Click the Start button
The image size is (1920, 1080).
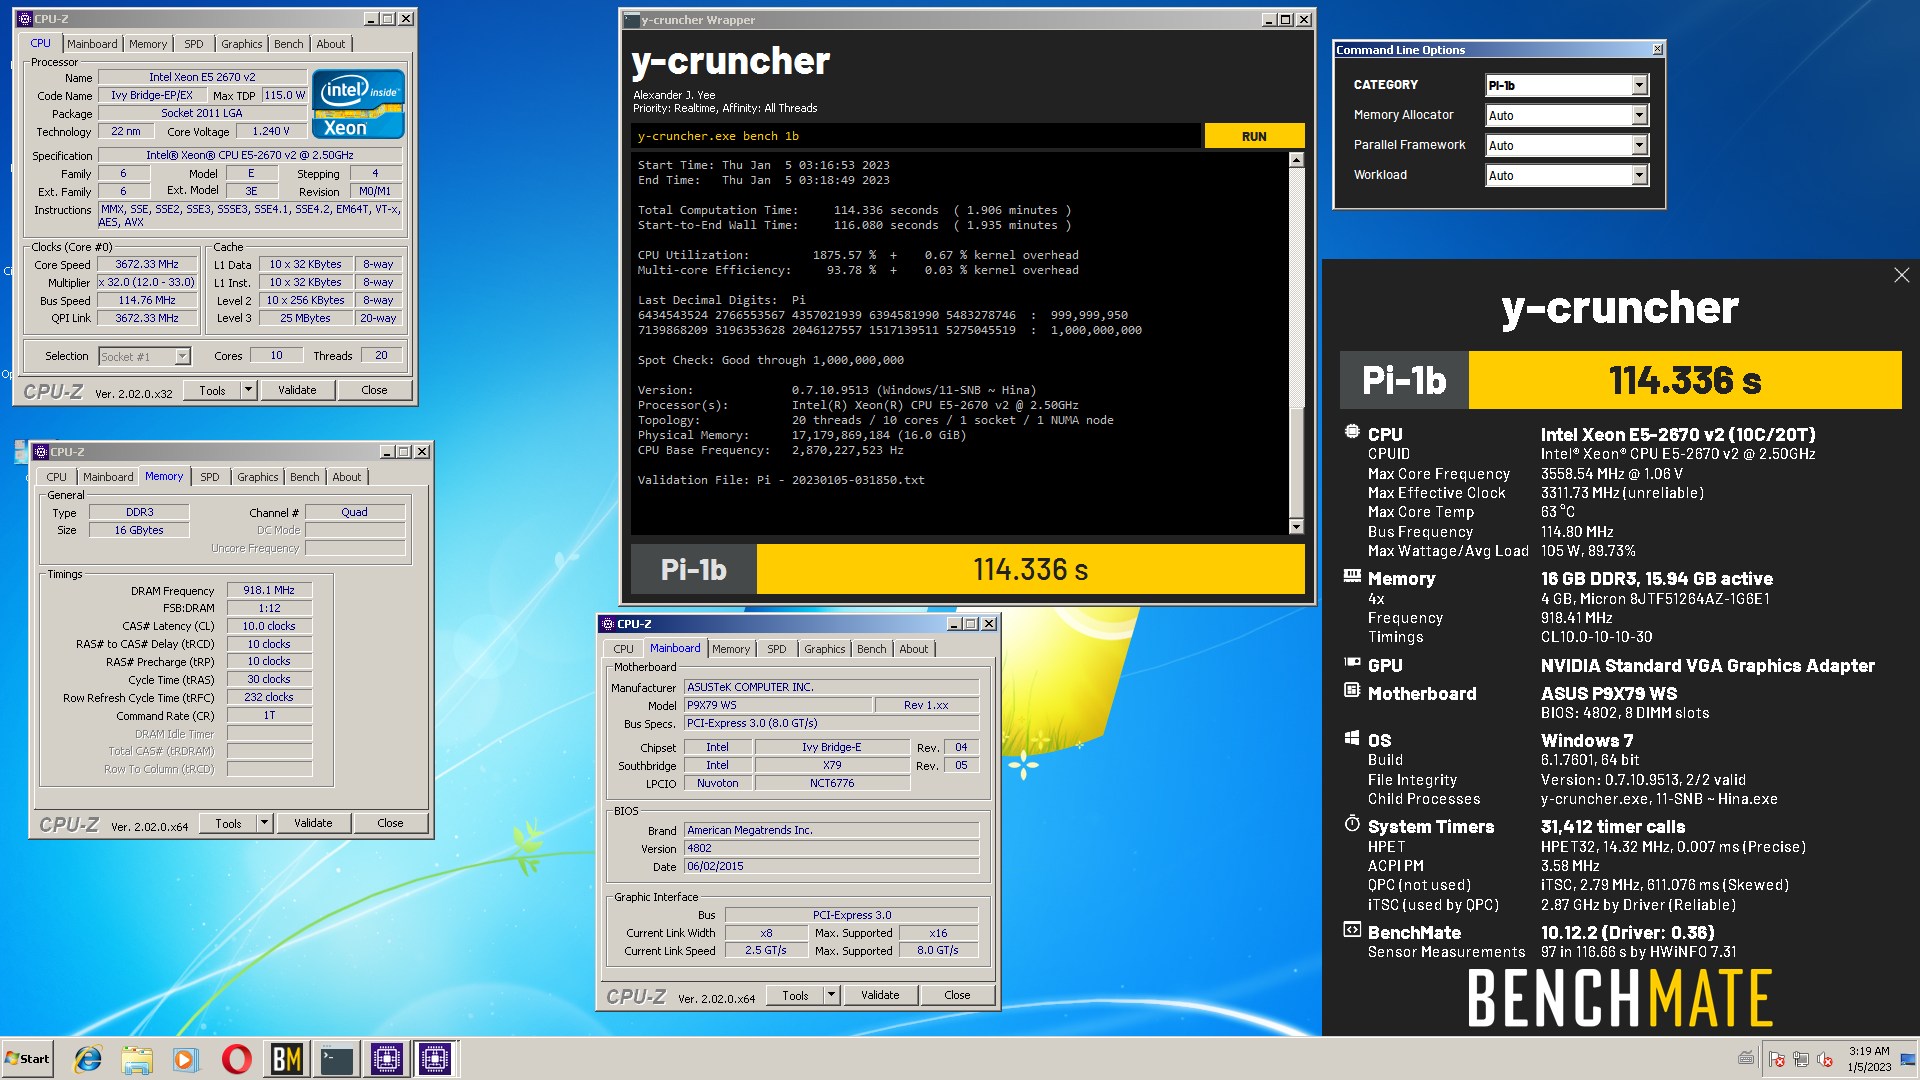(27, 1059)
